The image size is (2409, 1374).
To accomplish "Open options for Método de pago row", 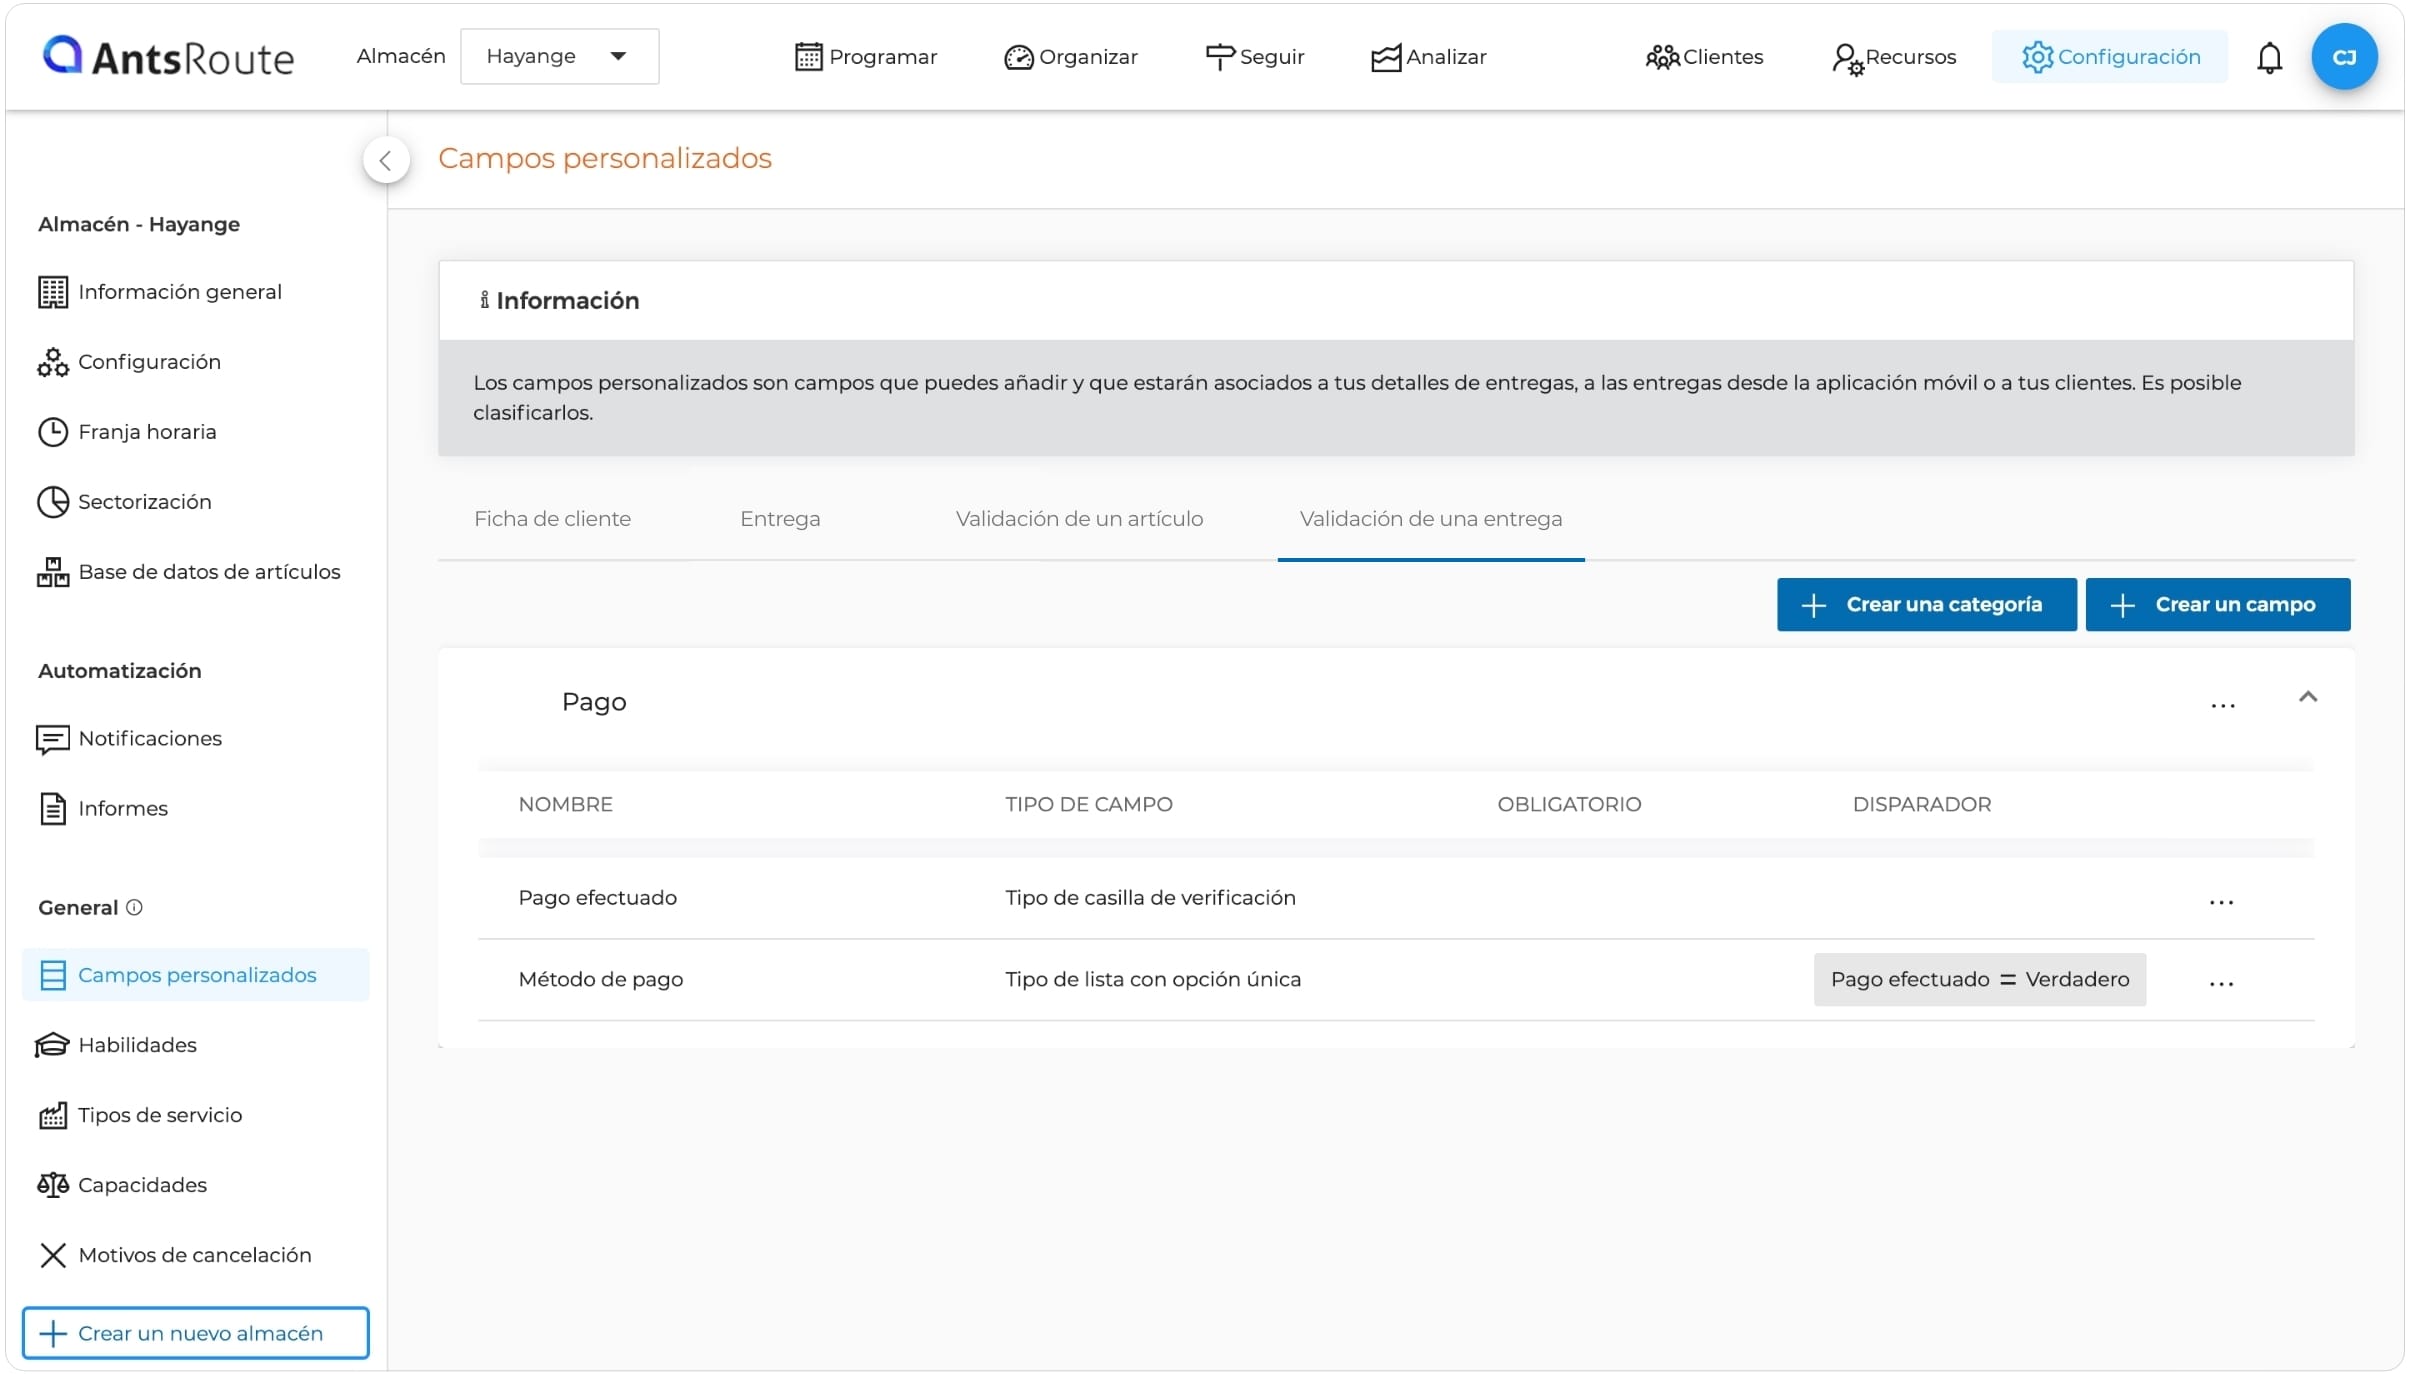I will click(2221, 984).
